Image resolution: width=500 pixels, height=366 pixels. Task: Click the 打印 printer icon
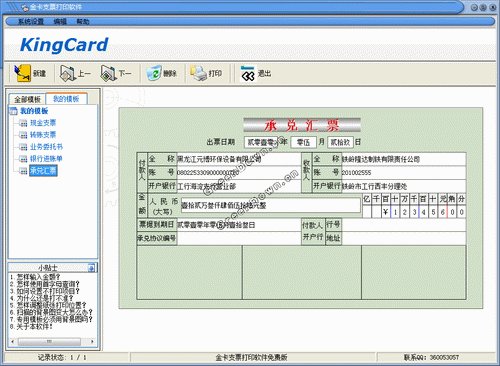199,73
